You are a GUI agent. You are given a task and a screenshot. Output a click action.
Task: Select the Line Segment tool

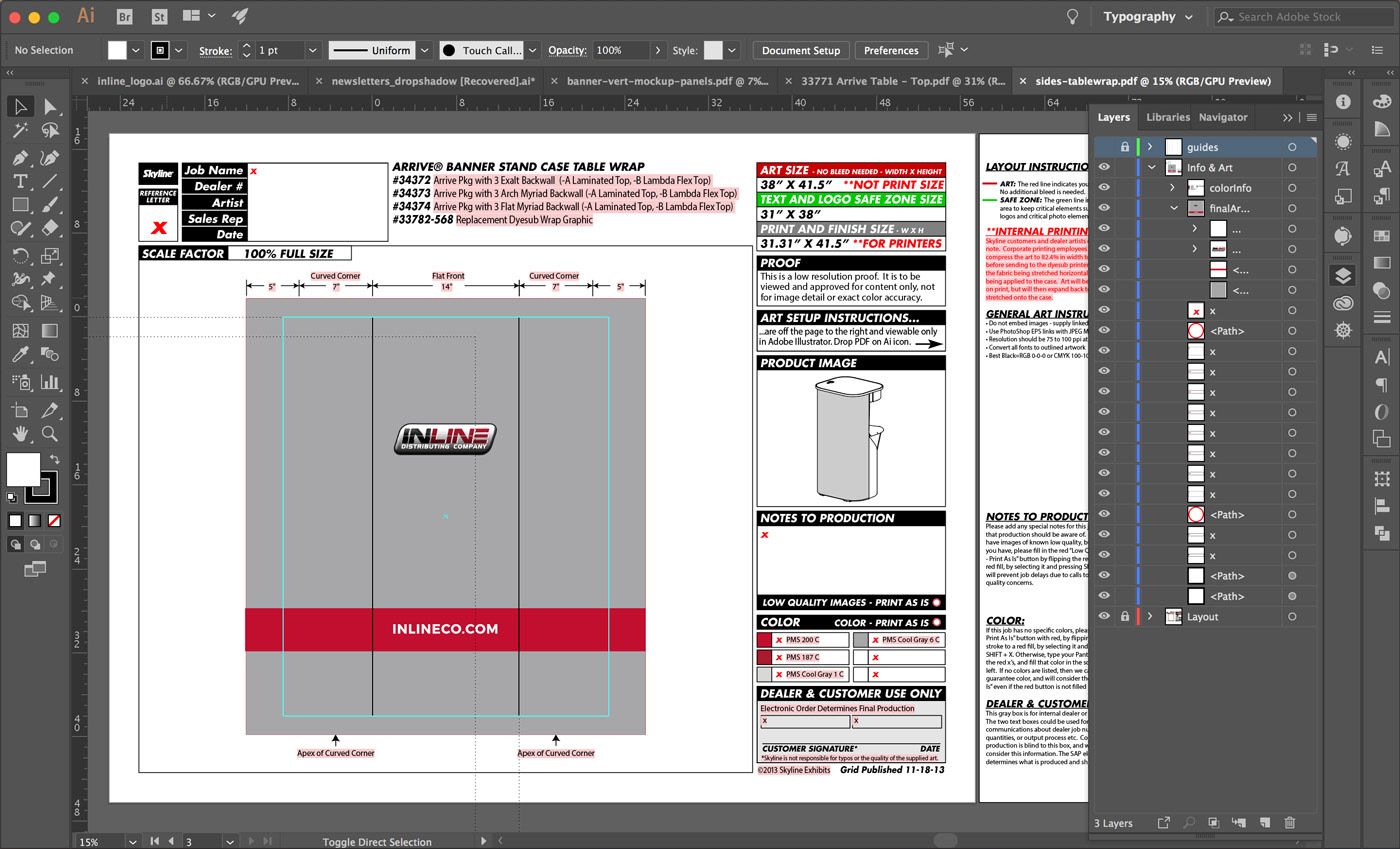[x=50, y=181]
